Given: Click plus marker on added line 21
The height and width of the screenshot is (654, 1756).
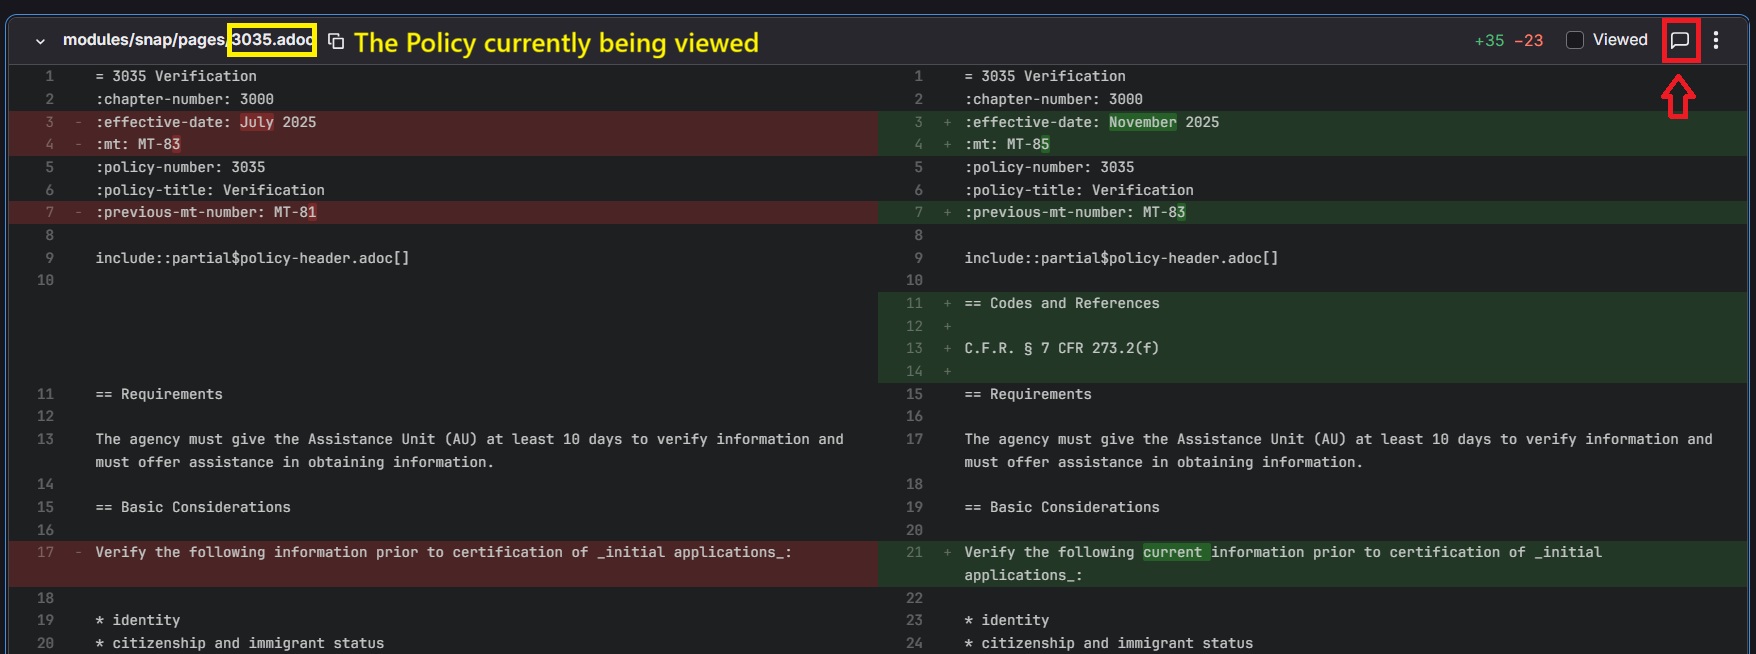Looking at the screenshot, I should 947,552.
